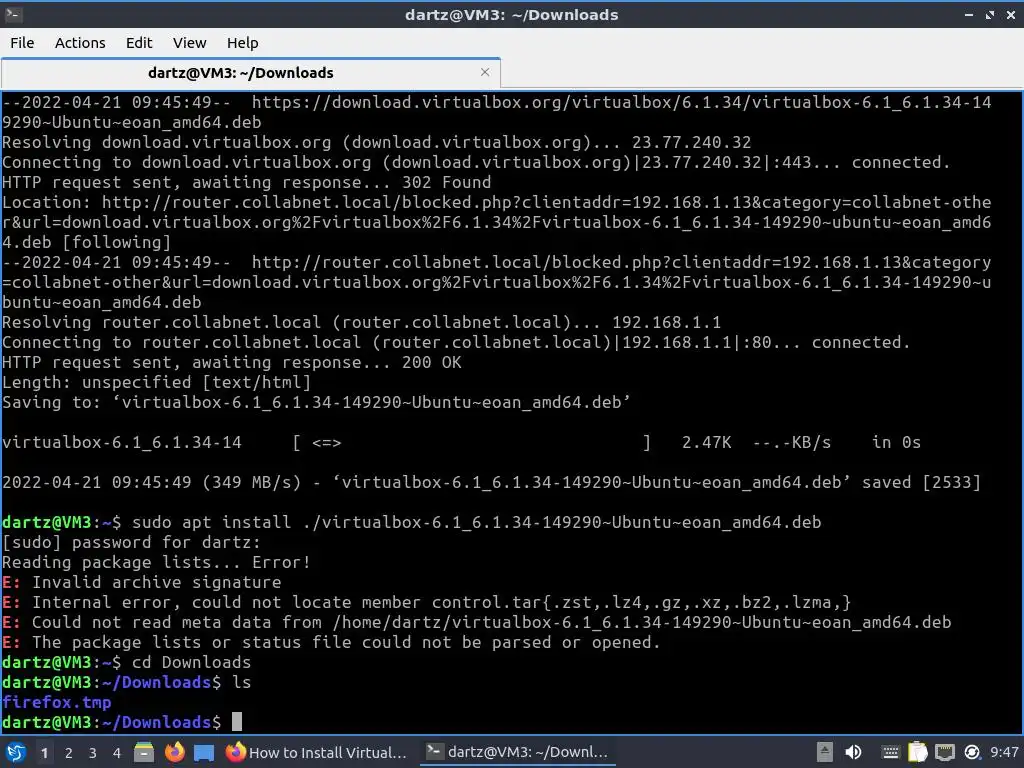Open the Actions menu
Screen dimensions: 1024x768
(x=80, y=42)
